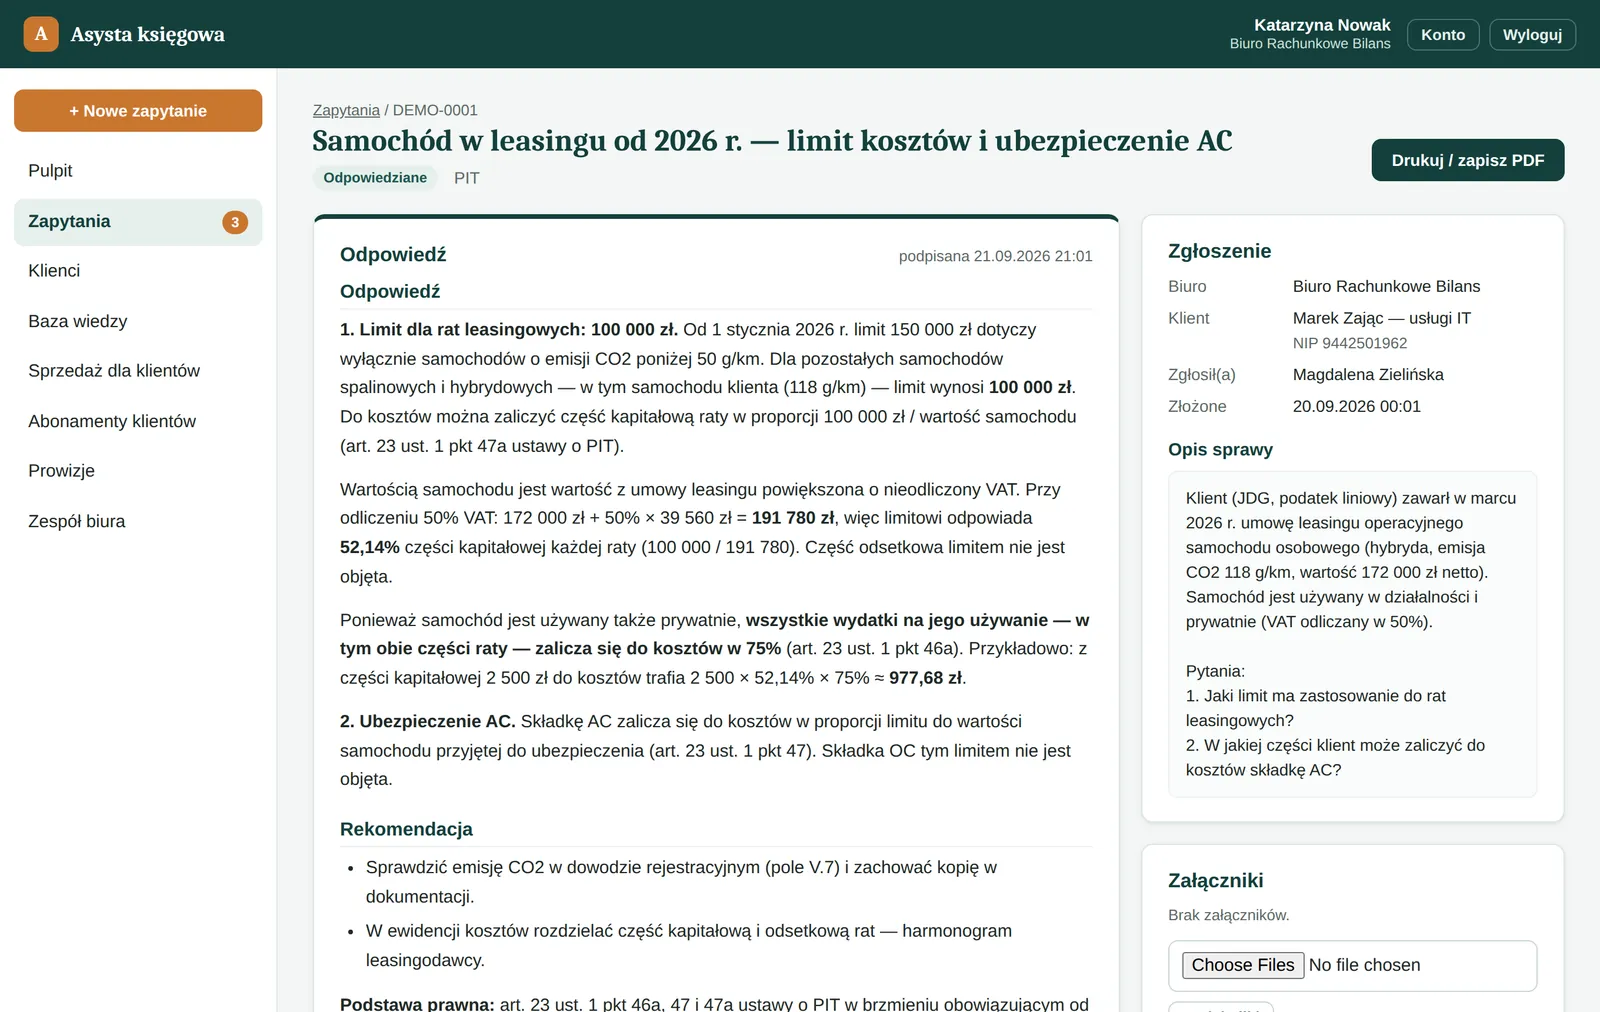Click the Załączniki panel heading
Image resolution: width=1600 pixels, height=1012 pixels.
(x=1216, y=881)
